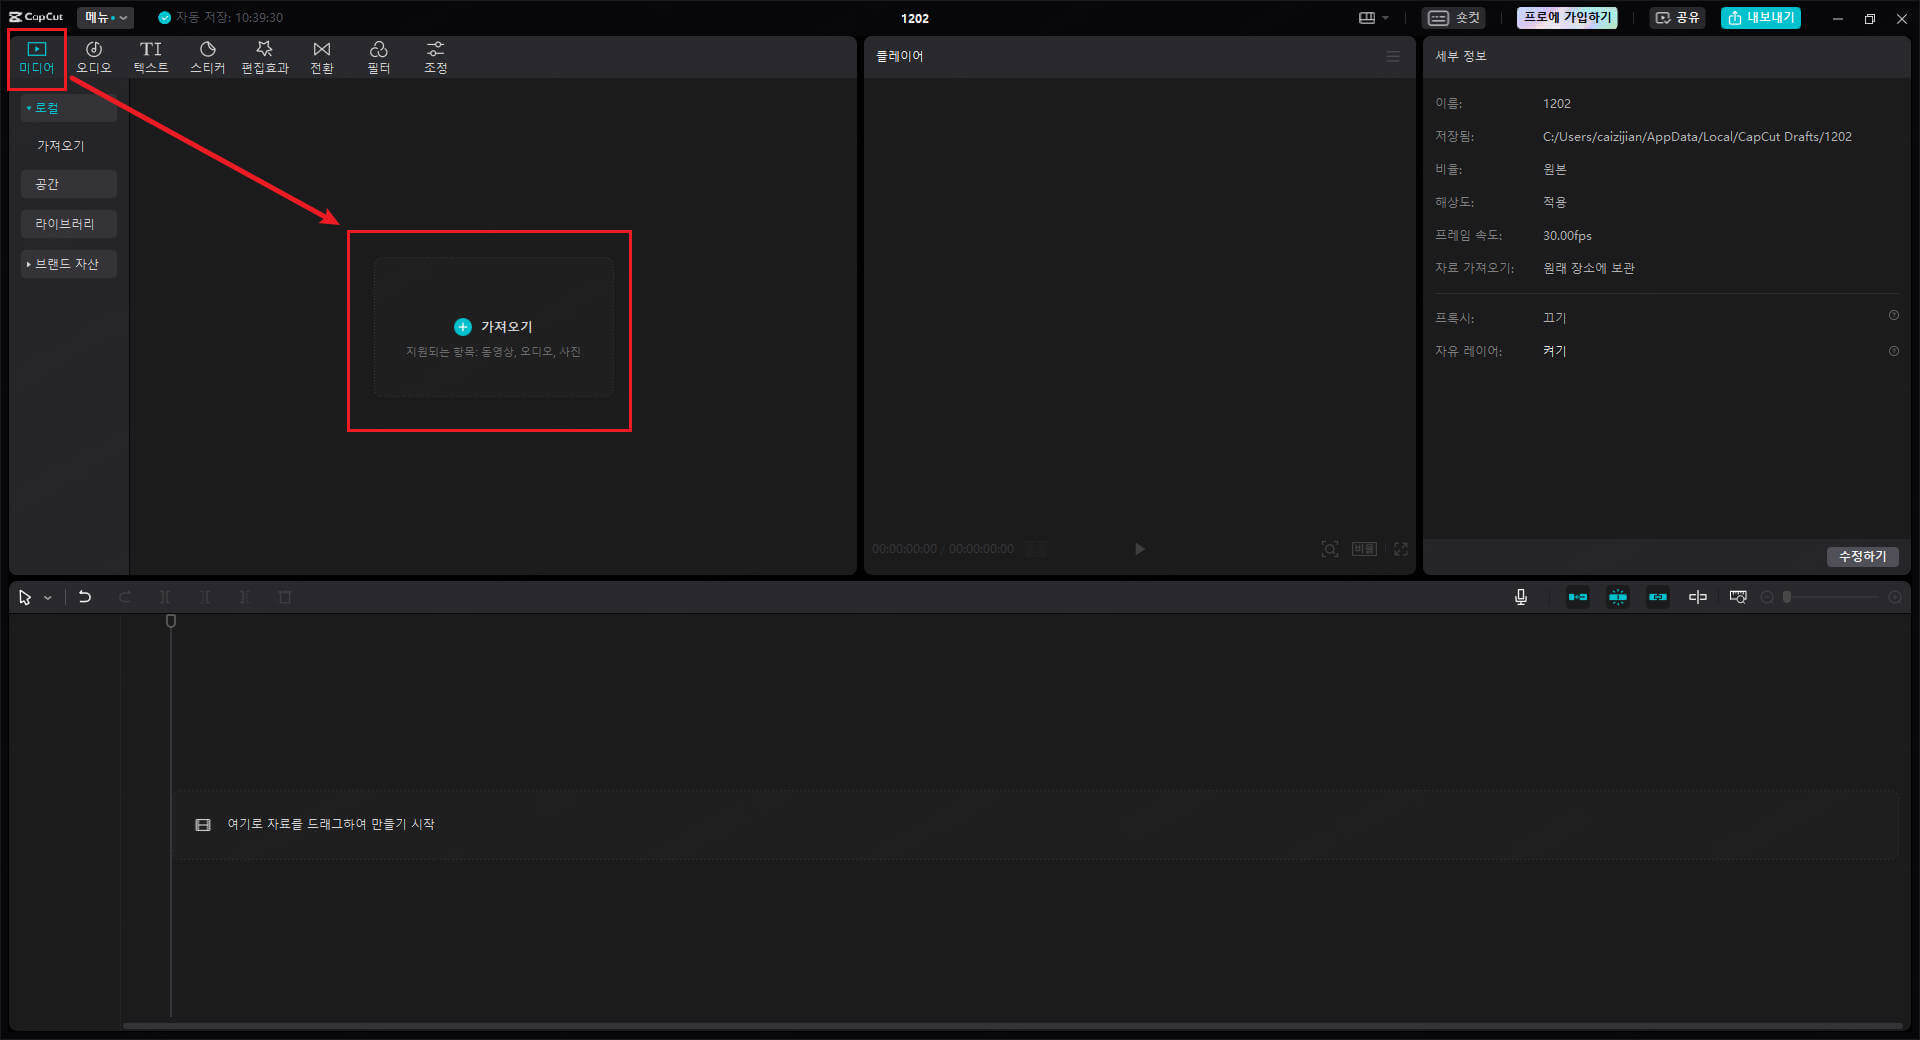The height and width of the screenshot is (1040, 1920).
Task: Open the 미디어 (Media) tab
Action: tap(37, 58)
